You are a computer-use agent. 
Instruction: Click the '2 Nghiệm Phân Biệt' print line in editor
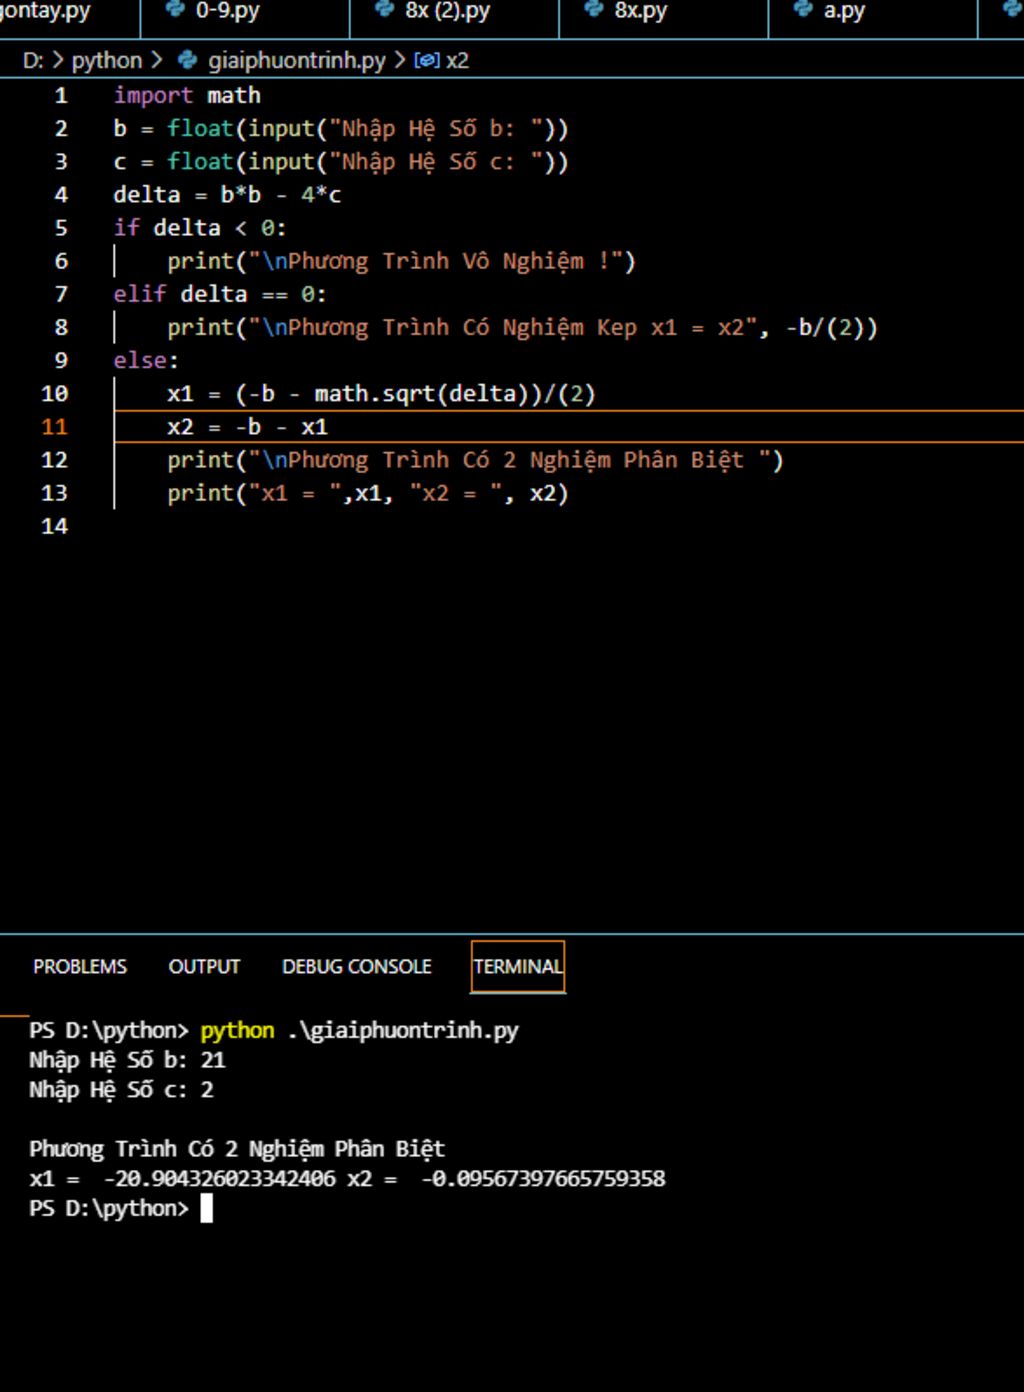tap(475, 460)
